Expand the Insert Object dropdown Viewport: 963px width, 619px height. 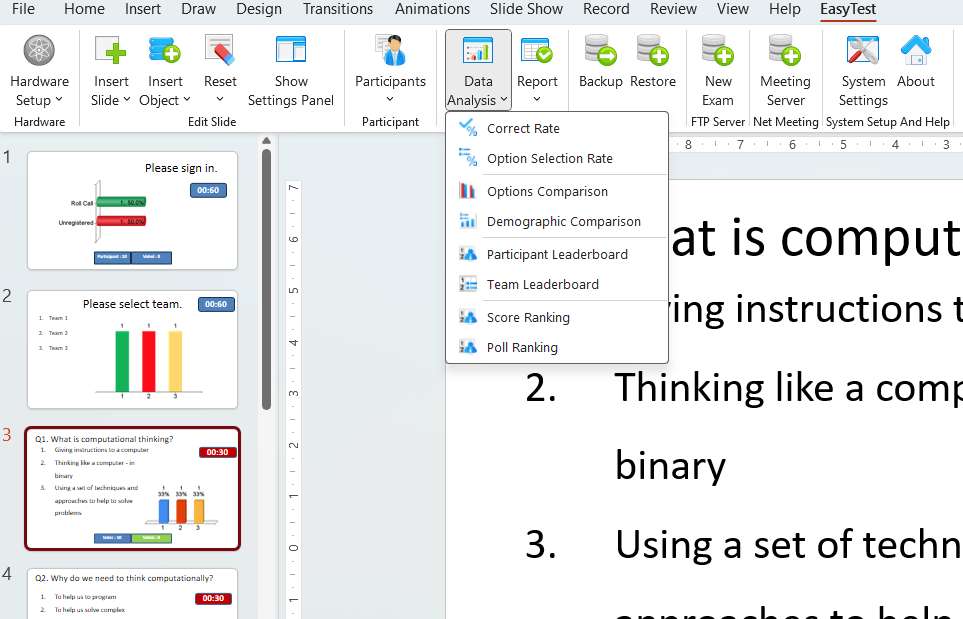point(165,100)
